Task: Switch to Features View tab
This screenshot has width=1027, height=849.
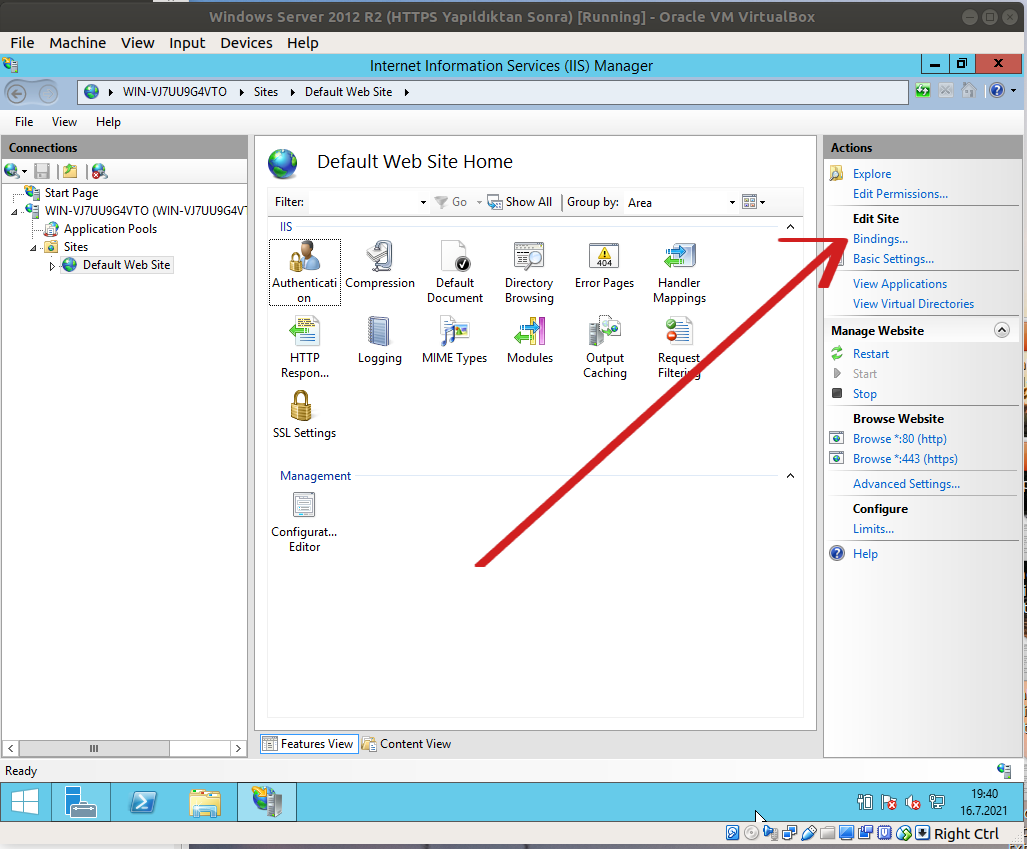Action: click(309, 744)
